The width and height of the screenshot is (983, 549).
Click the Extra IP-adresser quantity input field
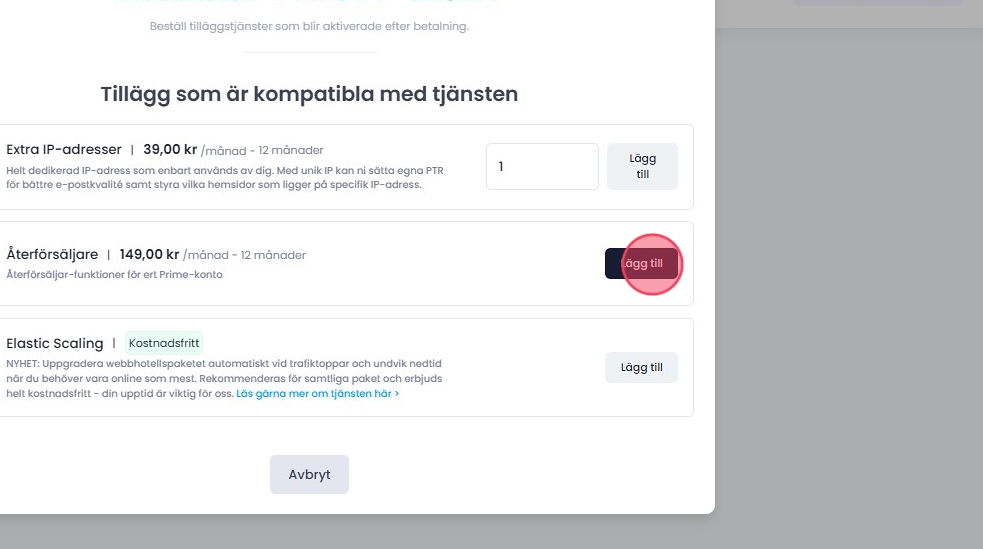[541, 166]
